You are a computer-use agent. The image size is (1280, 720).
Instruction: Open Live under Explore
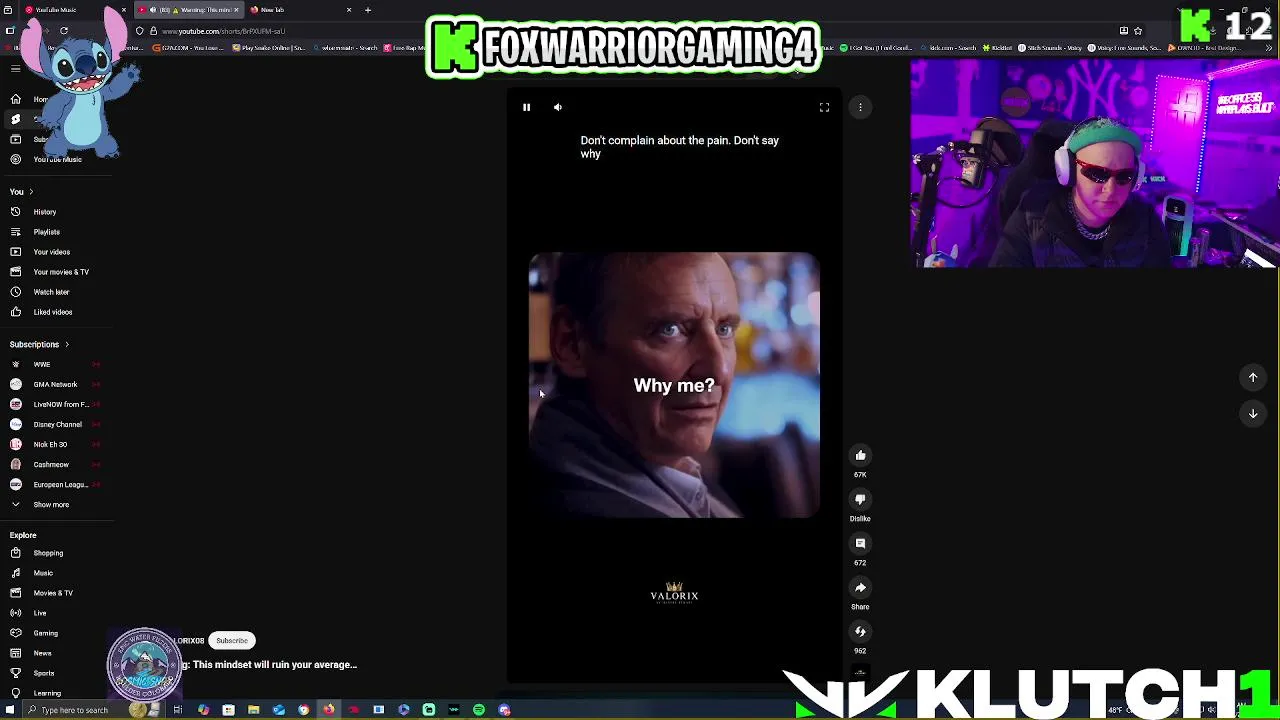point(40,613)
